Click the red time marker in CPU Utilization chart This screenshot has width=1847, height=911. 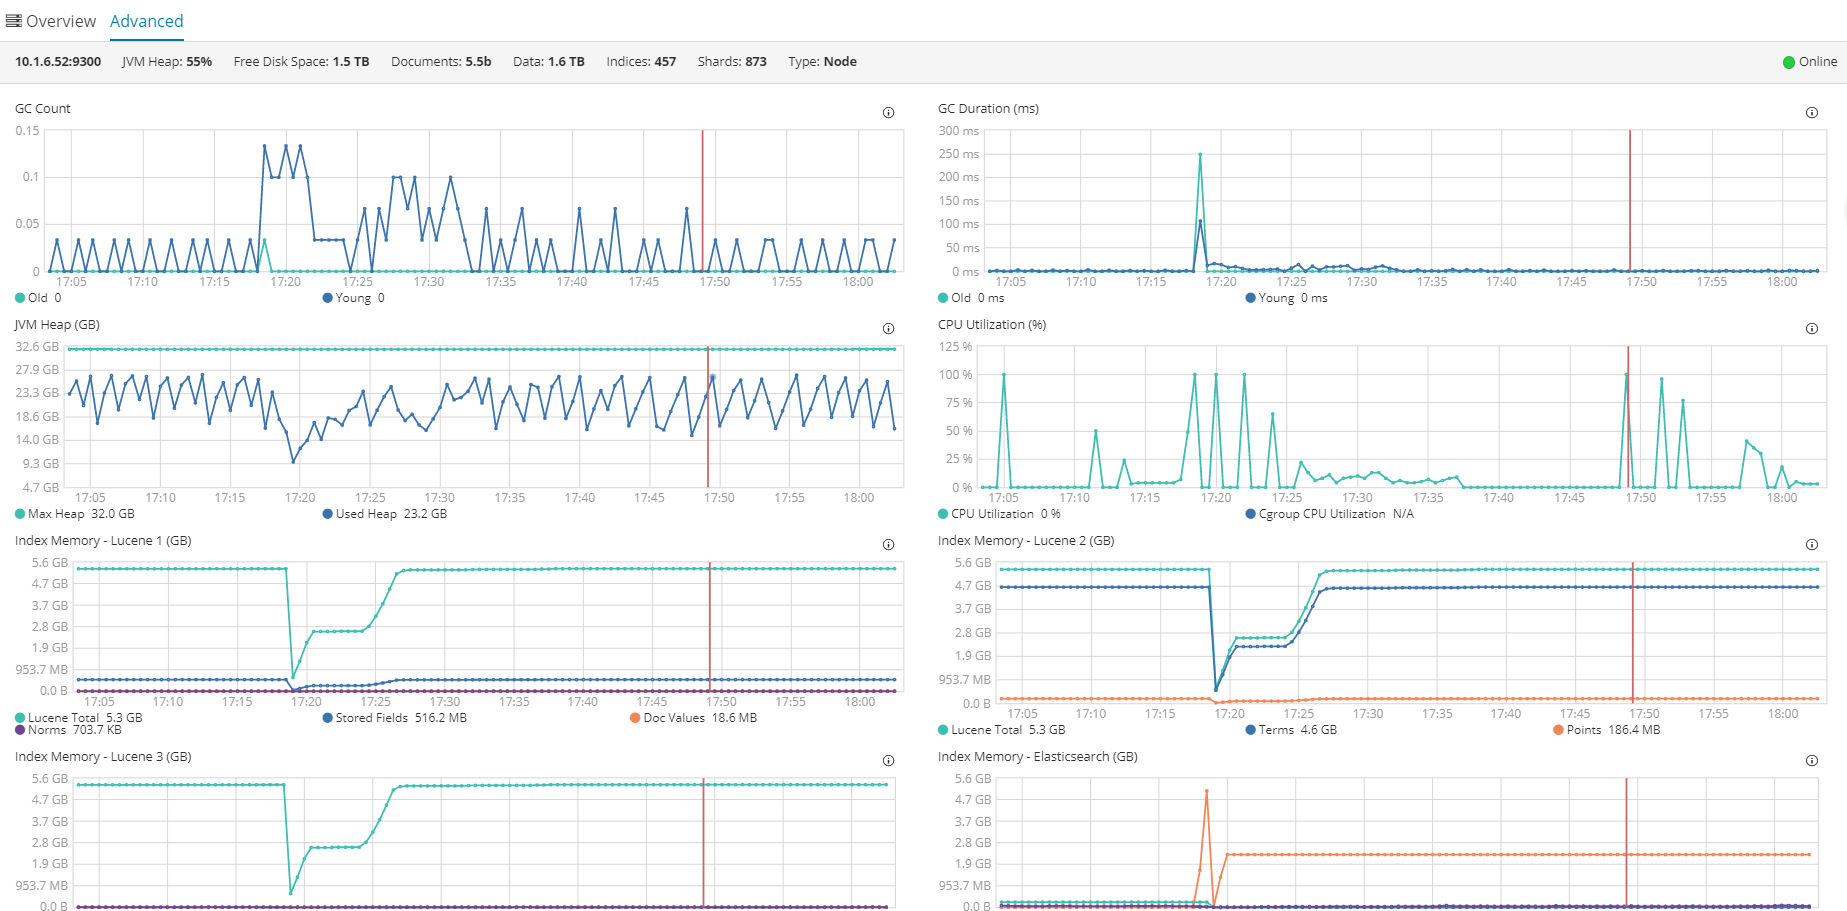coord(1628,416)
